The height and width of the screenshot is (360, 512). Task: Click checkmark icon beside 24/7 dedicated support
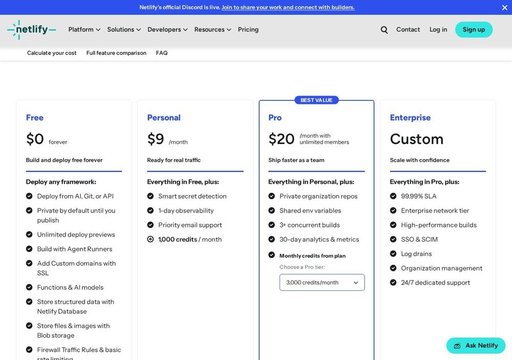click(393, 282)
